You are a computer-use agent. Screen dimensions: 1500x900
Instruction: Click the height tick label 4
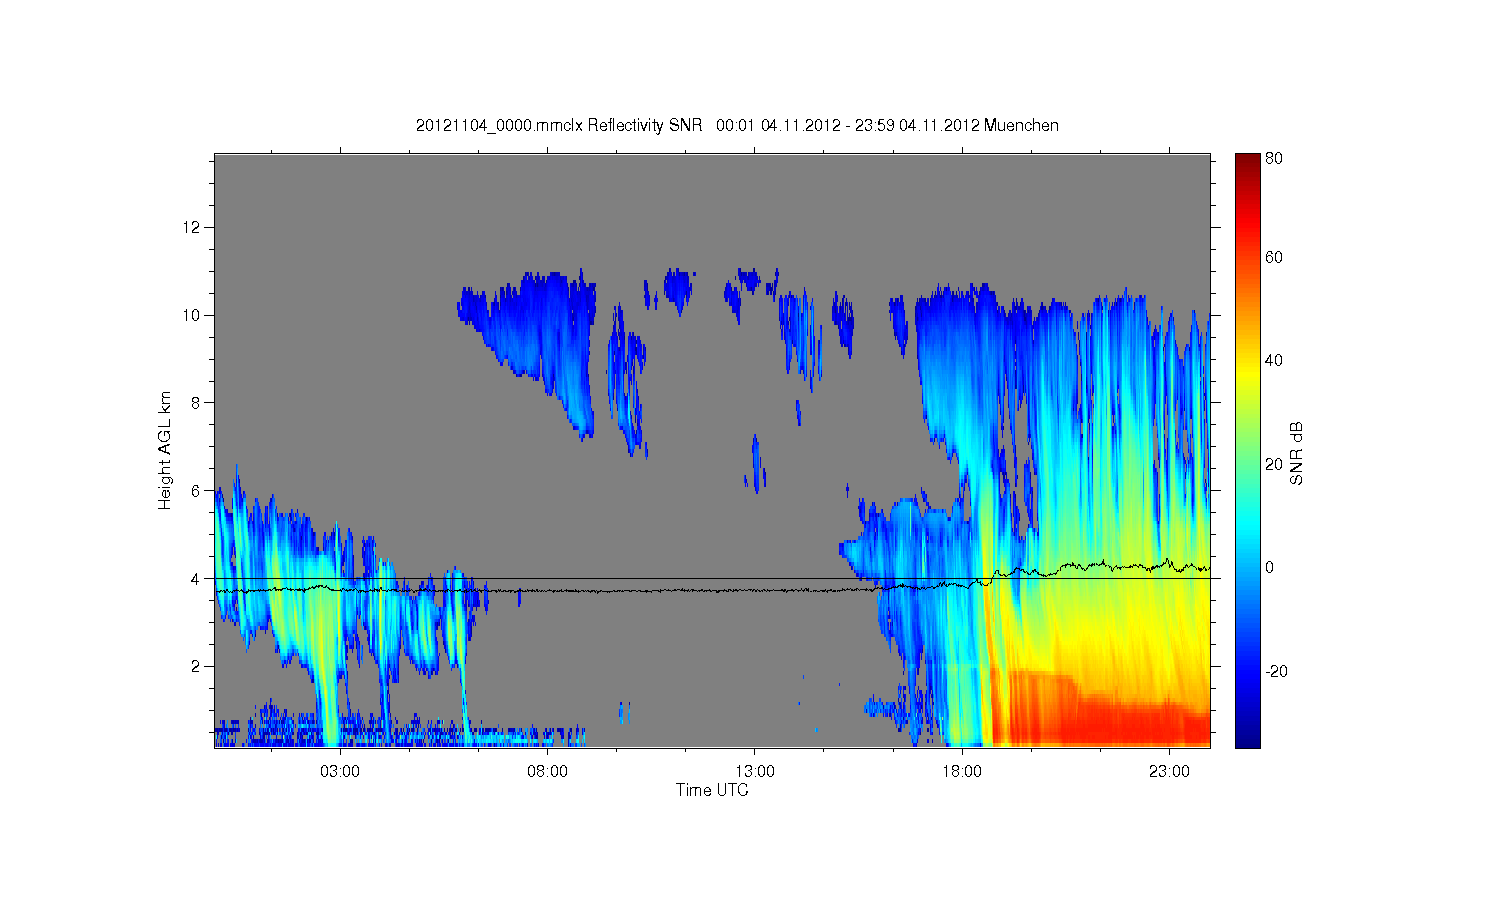pos(196,579)
